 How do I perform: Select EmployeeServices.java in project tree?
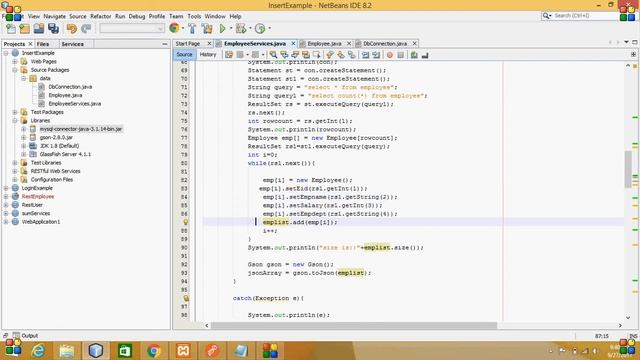click(74, 104)
